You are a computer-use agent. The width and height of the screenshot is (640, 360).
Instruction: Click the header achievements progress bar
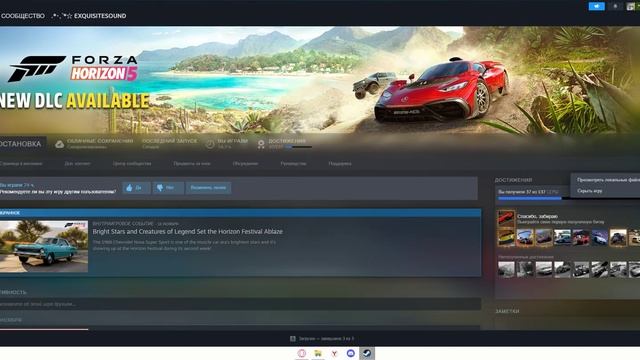(298, 147)
